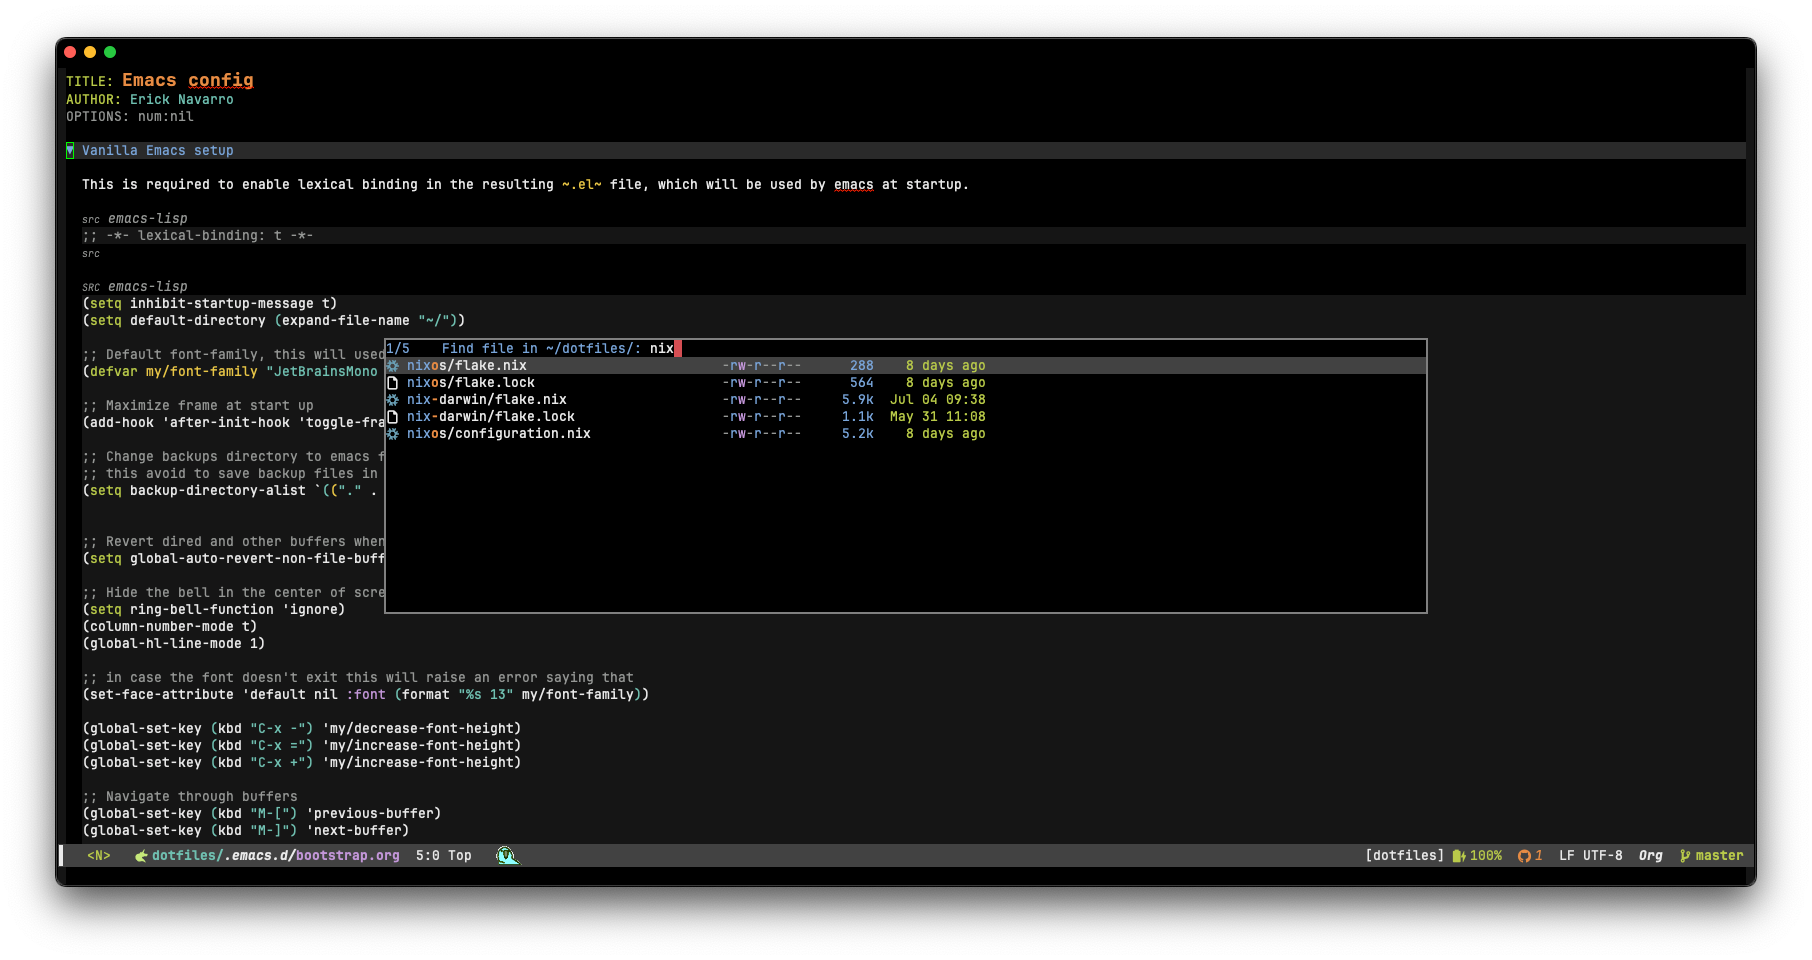Select the nixos/flake.nix candidate

[906, 366]
